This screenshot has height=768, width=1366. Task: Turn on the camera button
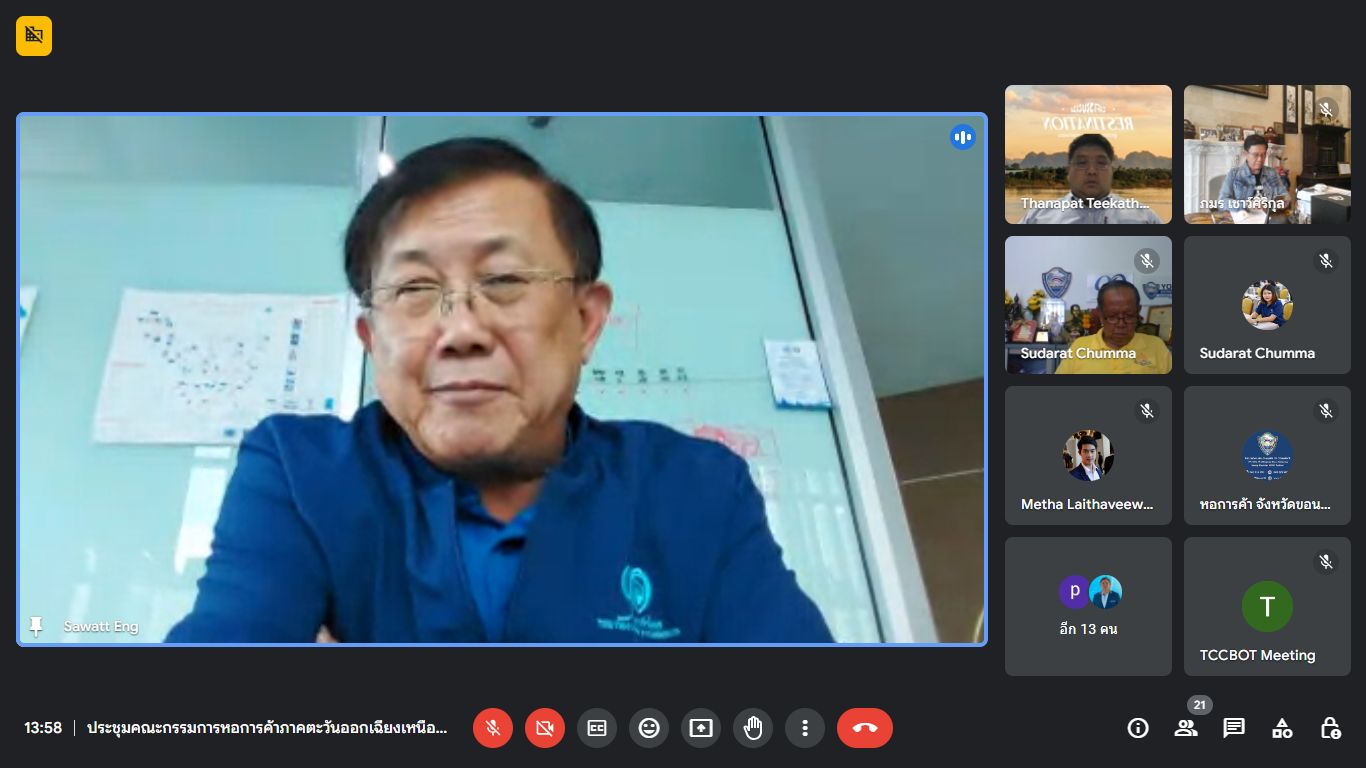[x=545, y=728]
